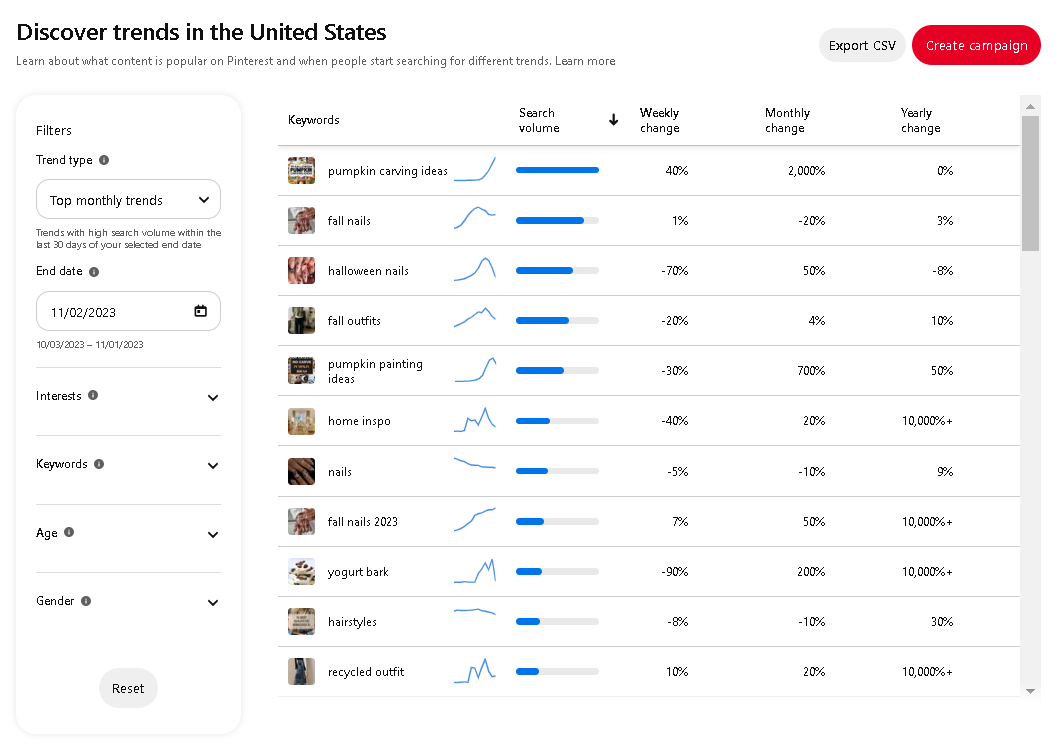Click the End date info icon
Screen dimensions: 1059x749
point(95,271)
